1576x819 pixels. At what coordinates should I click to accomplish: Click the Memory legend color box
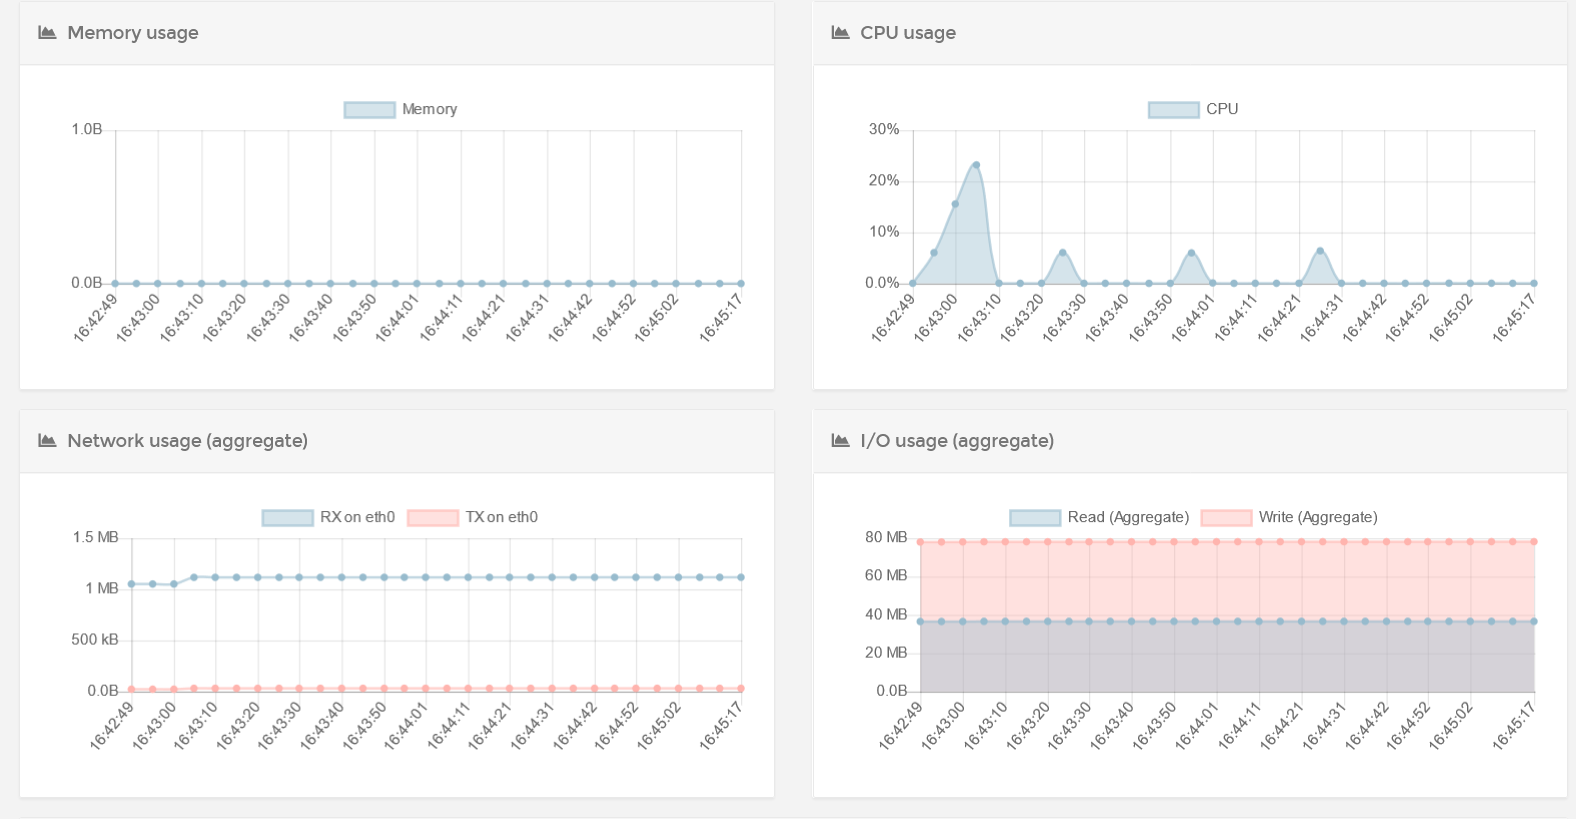click(369, 110)
